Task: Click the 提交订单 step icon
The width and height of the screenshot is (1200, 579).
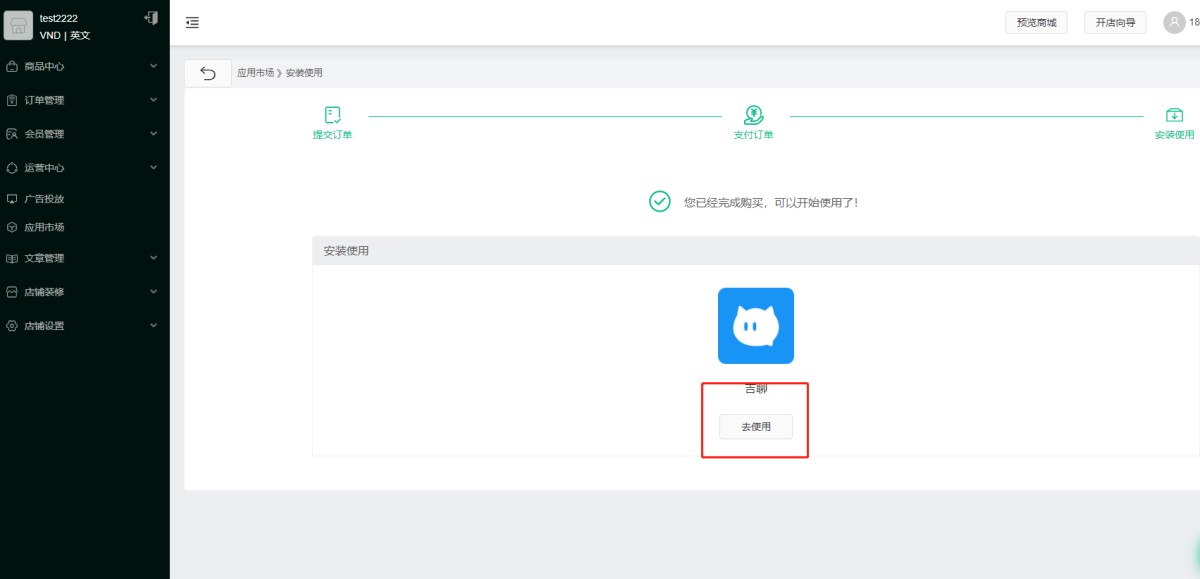Action: [333, 116]
